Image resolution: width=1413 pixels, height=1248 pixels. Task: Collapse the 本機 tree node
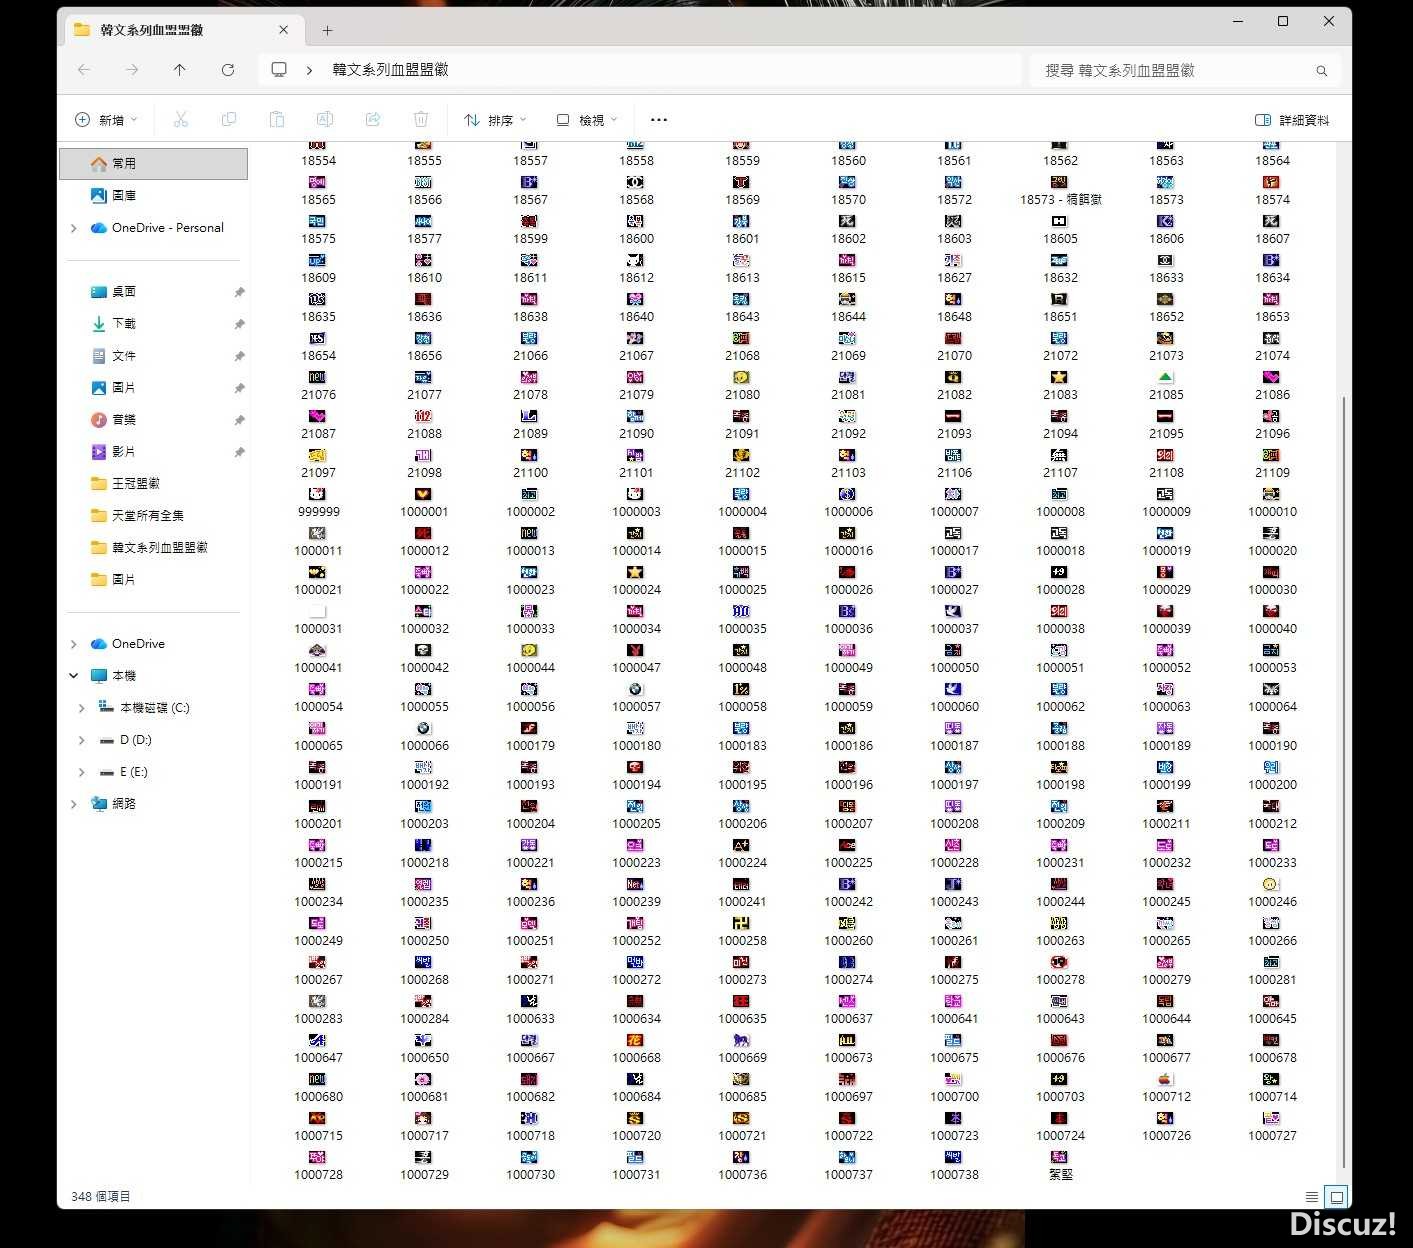point(73,676)
